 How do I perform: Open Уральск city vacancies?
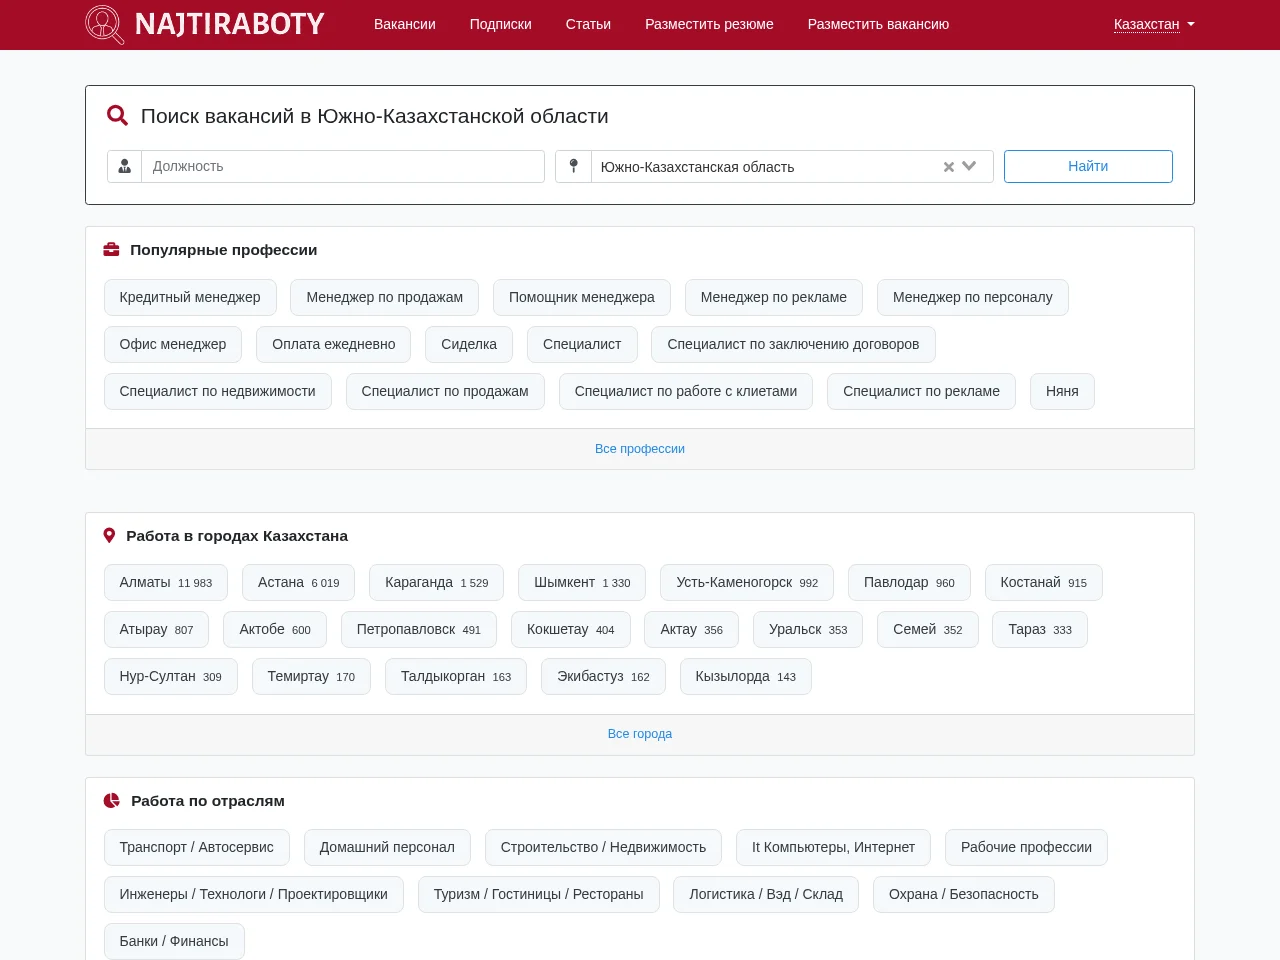pos(808,629)
